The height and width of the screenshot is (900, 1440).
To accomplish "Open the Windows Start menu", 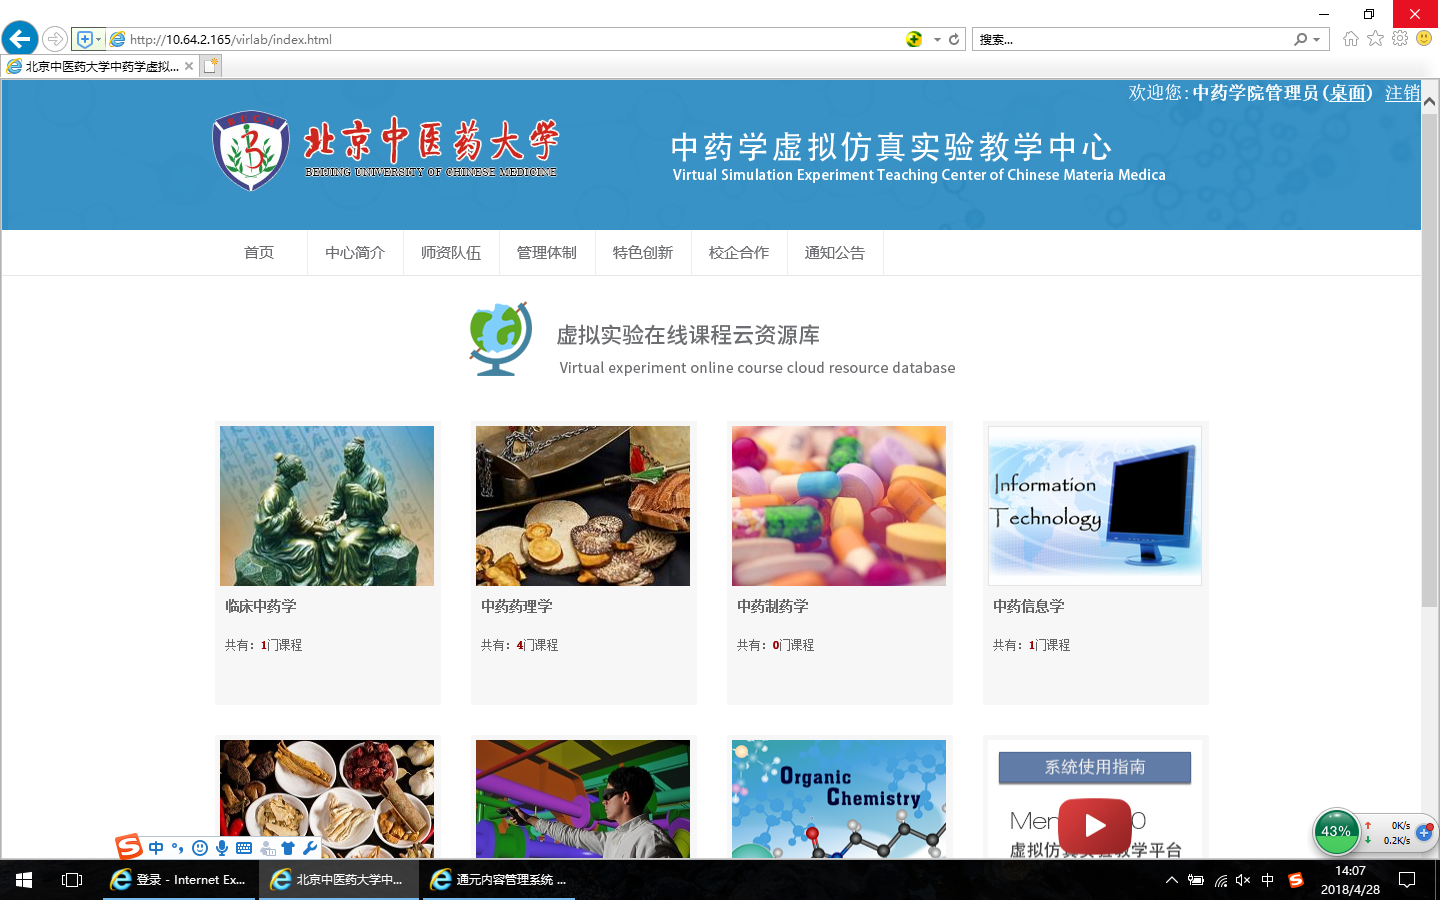I will point(24,880).
